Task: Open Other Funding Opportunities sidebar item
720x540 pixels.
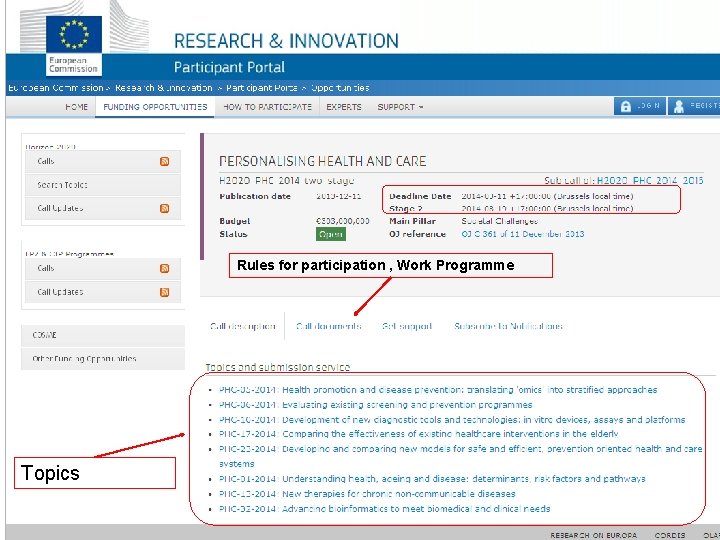Action: pos(103,359)
